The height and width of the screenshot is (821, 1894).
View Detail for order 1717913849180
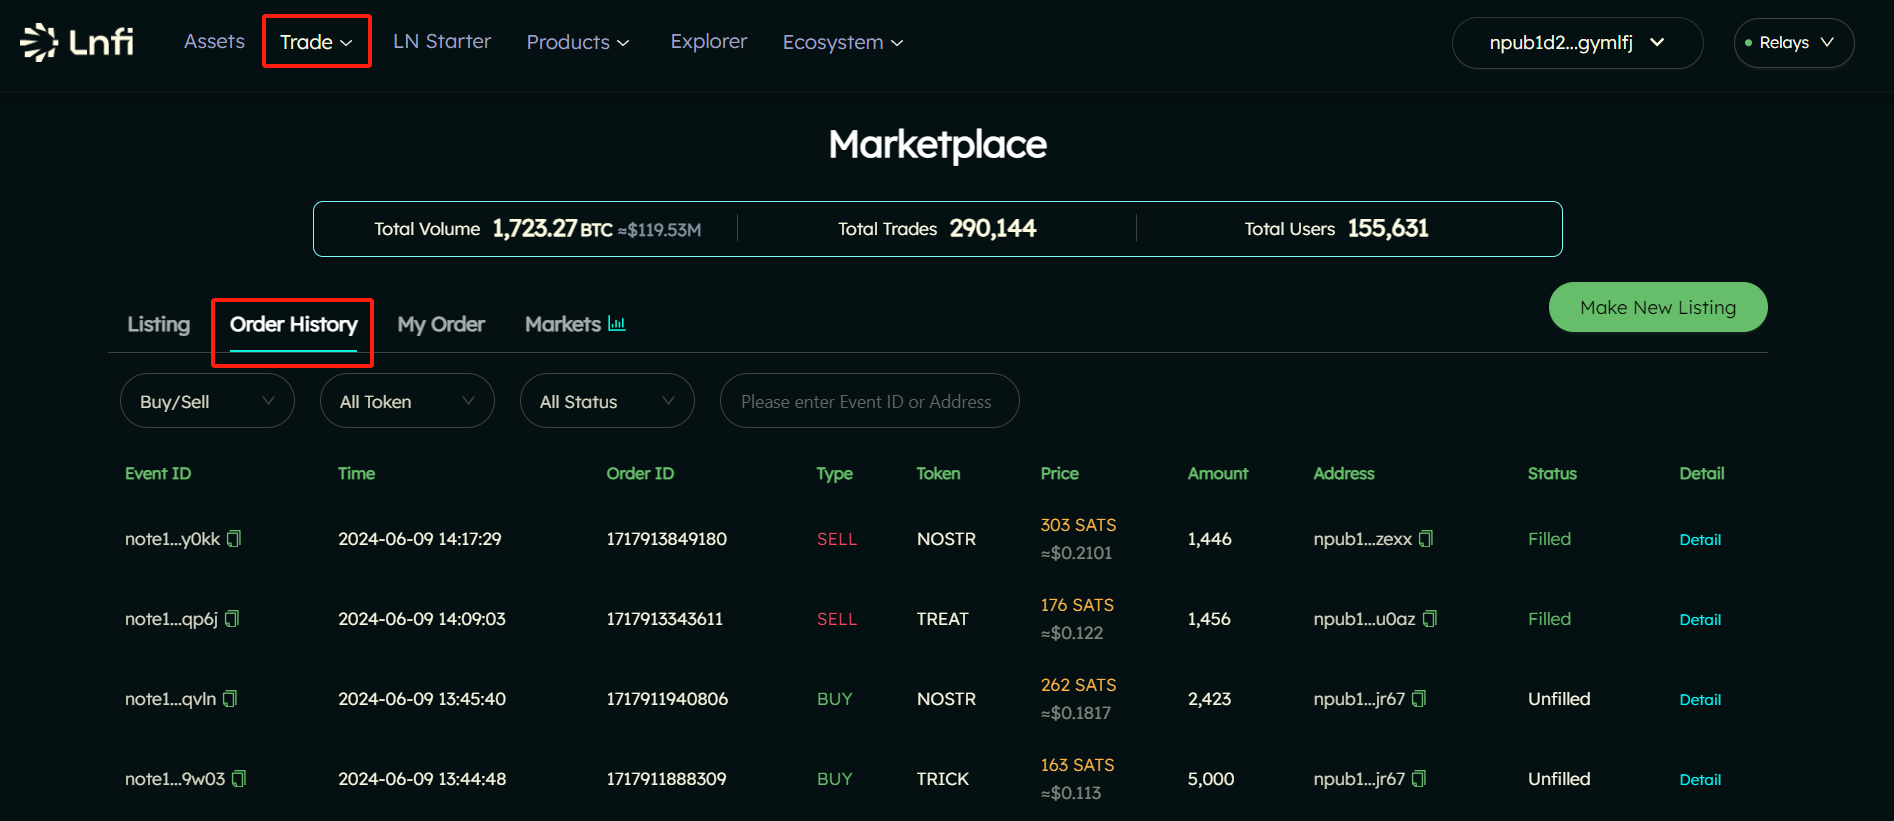(1700, 539)
